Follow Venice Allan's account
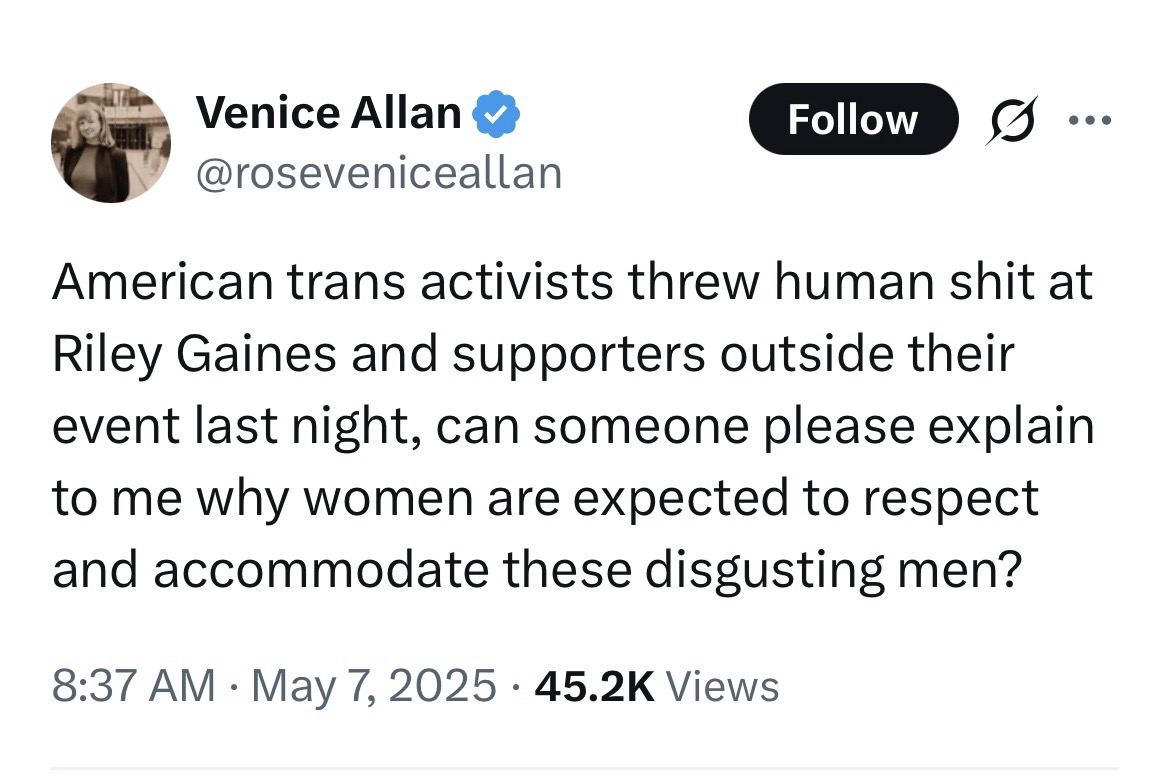The image size is (1169, 776). [853, 119]
